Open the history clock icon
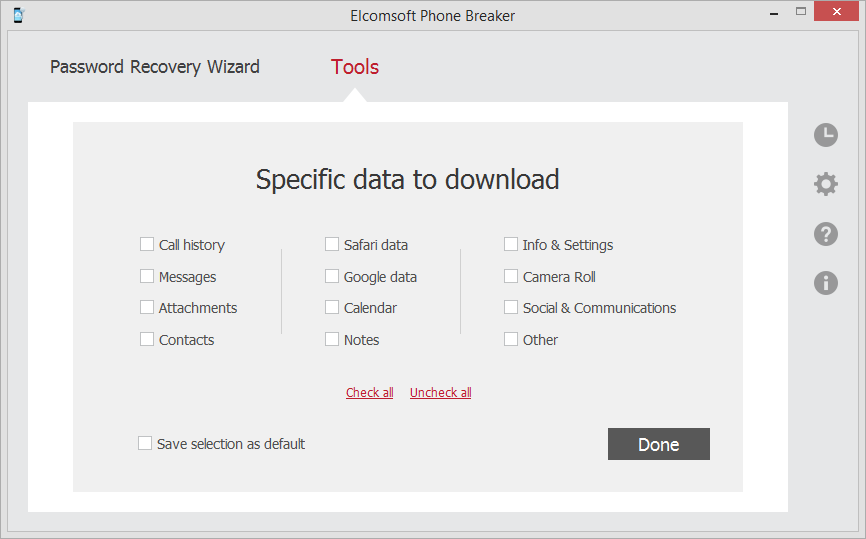 [825, 135]
